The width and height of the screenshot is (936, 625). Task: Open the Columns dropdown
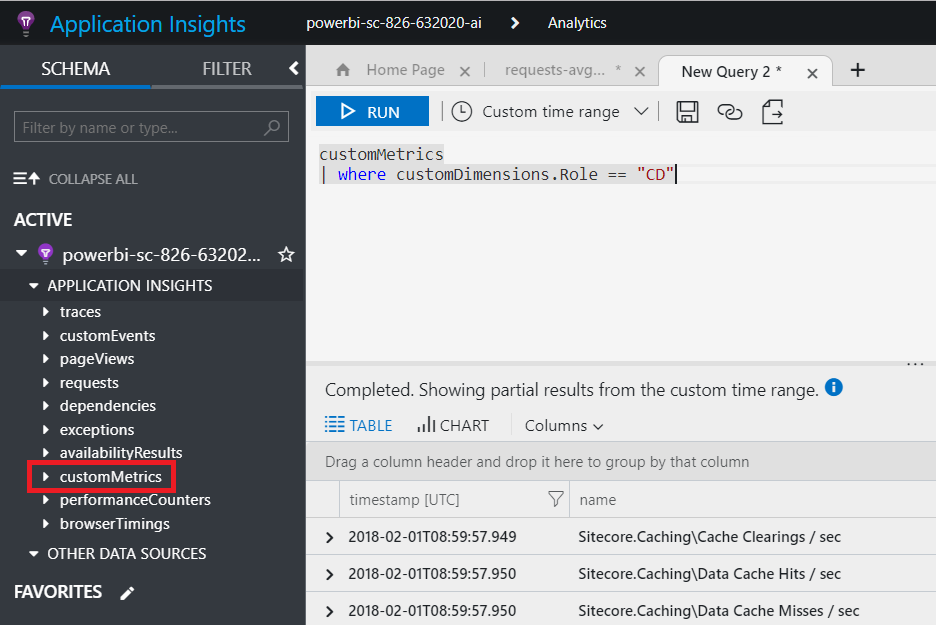(564, 426)
